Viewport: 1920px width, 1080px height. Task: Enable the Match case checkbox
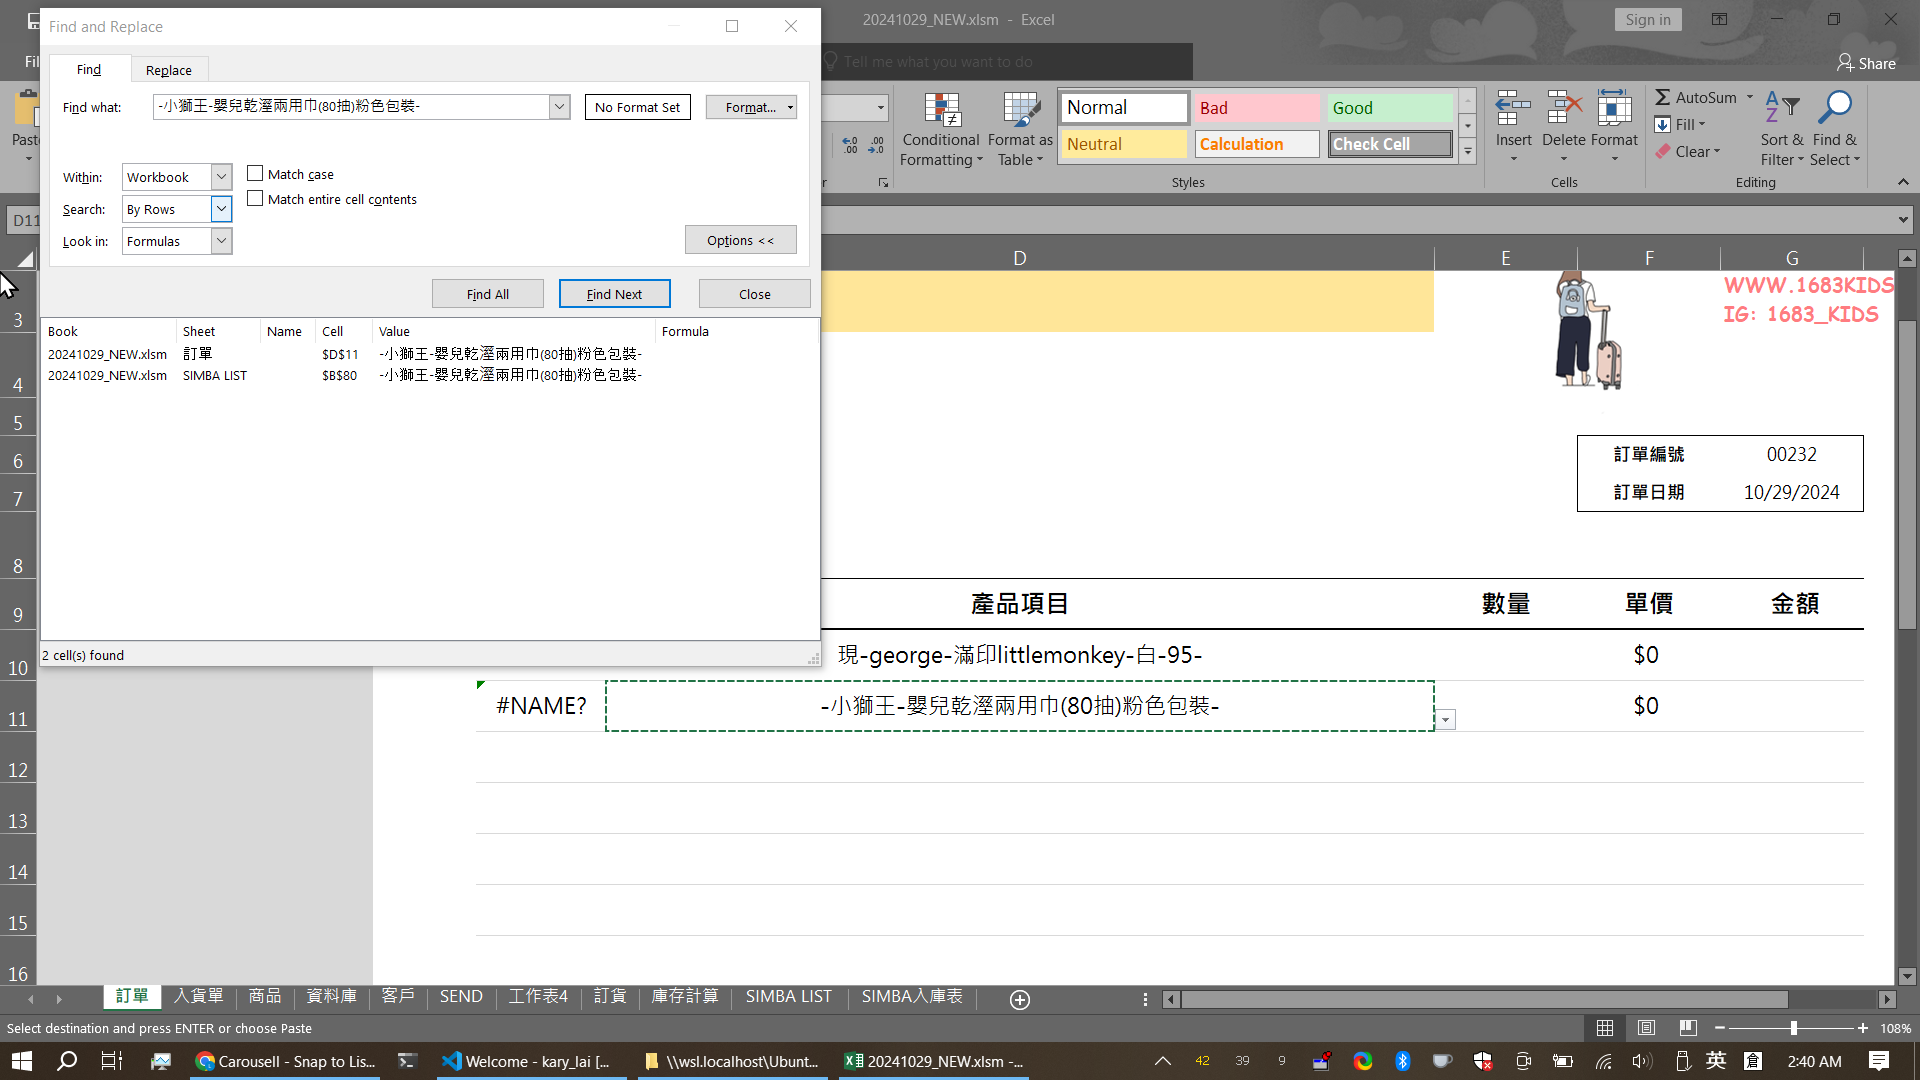click(256, 174)
